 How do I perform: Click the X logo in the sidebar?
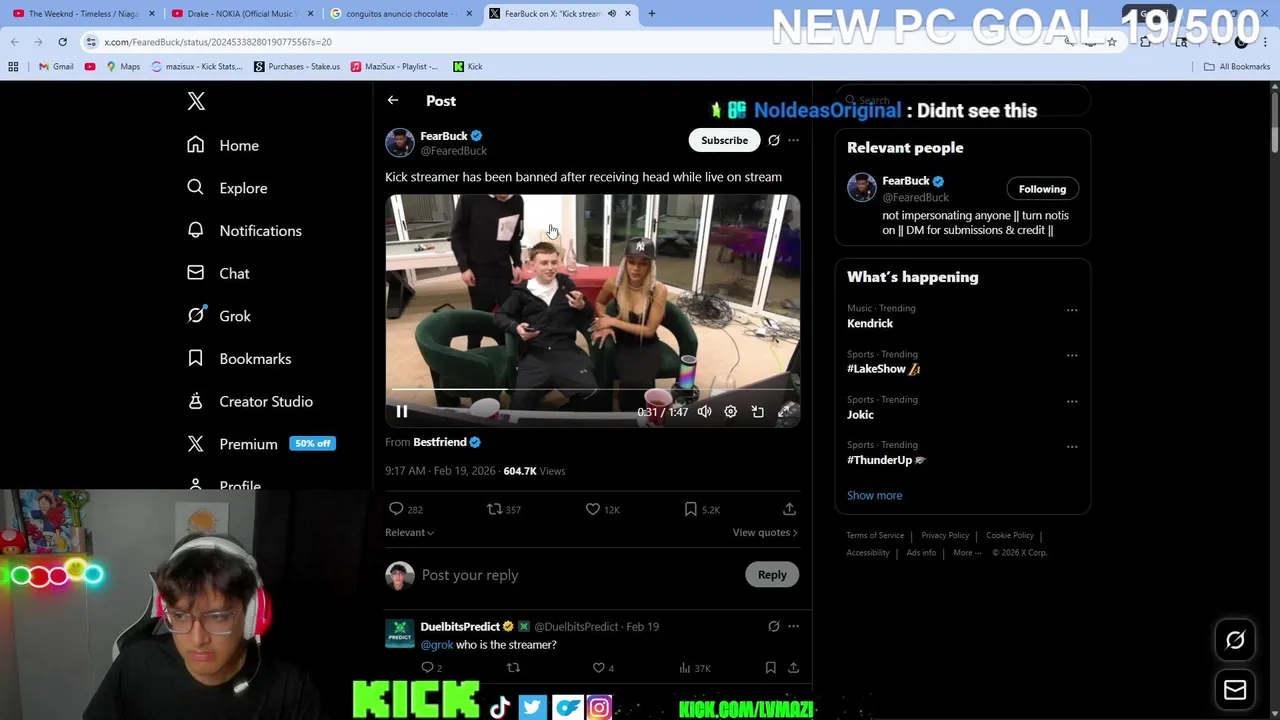pos(196,101)
